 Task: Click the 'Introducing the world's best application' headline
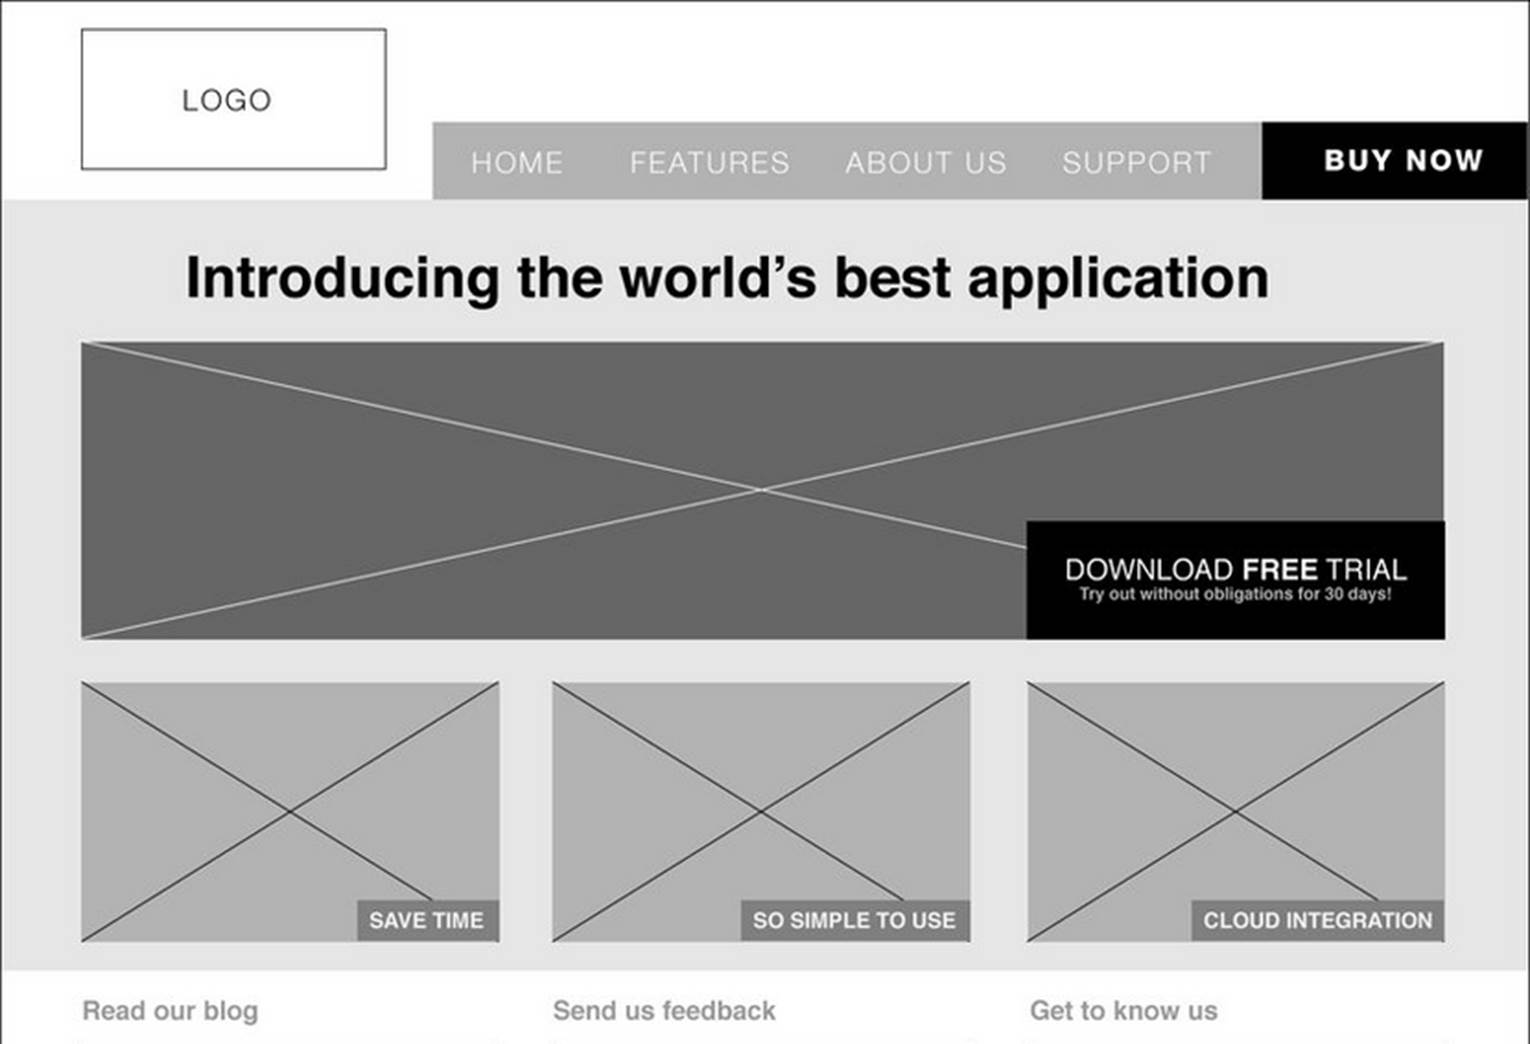coord(727,278)
